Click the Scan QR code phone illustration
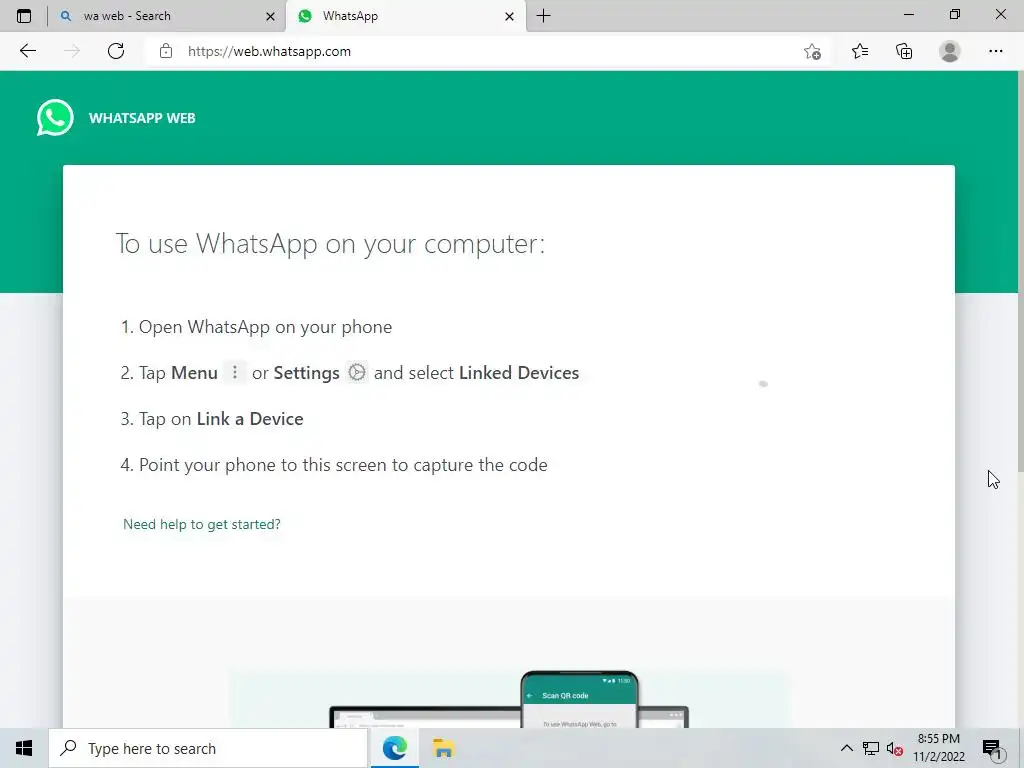 pyautogui.click(x=579, y=699)
